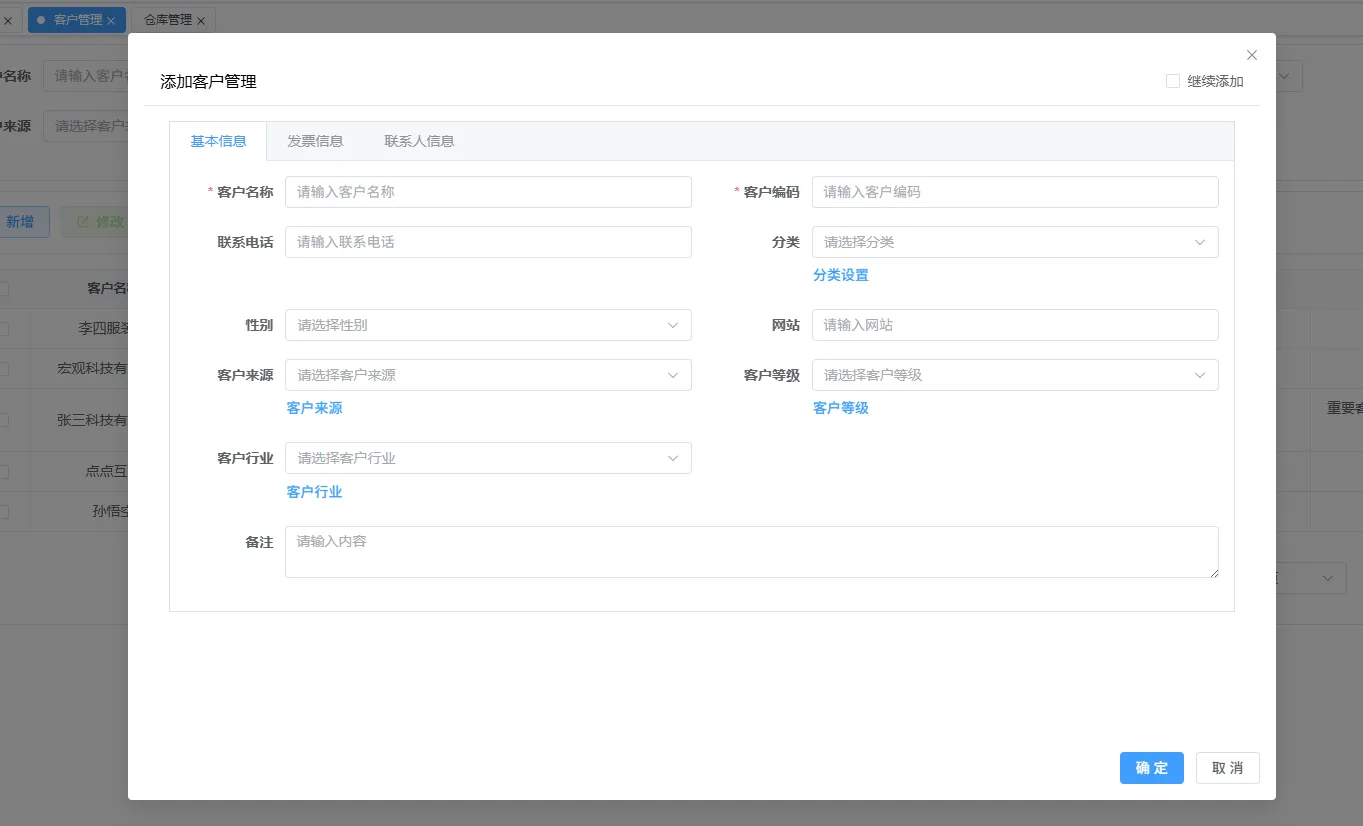Open the 客户行业 dropdown
The width and height of the screenshot is (1363, 826).
tap(487, 458)
